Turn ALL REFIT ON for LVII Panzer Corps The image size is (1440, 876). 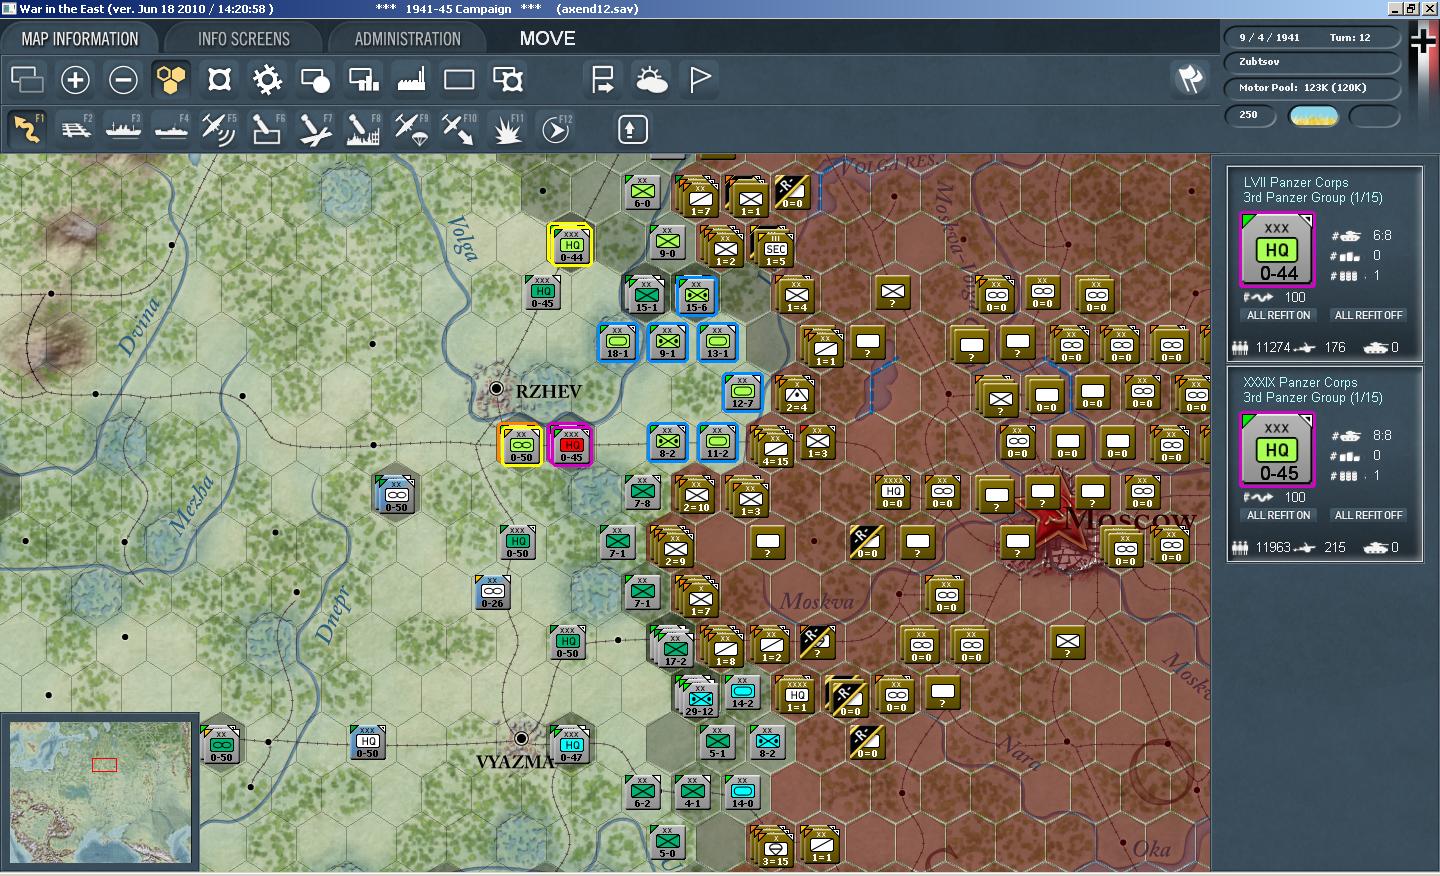pyautogui.click(x=1278, y=315)
